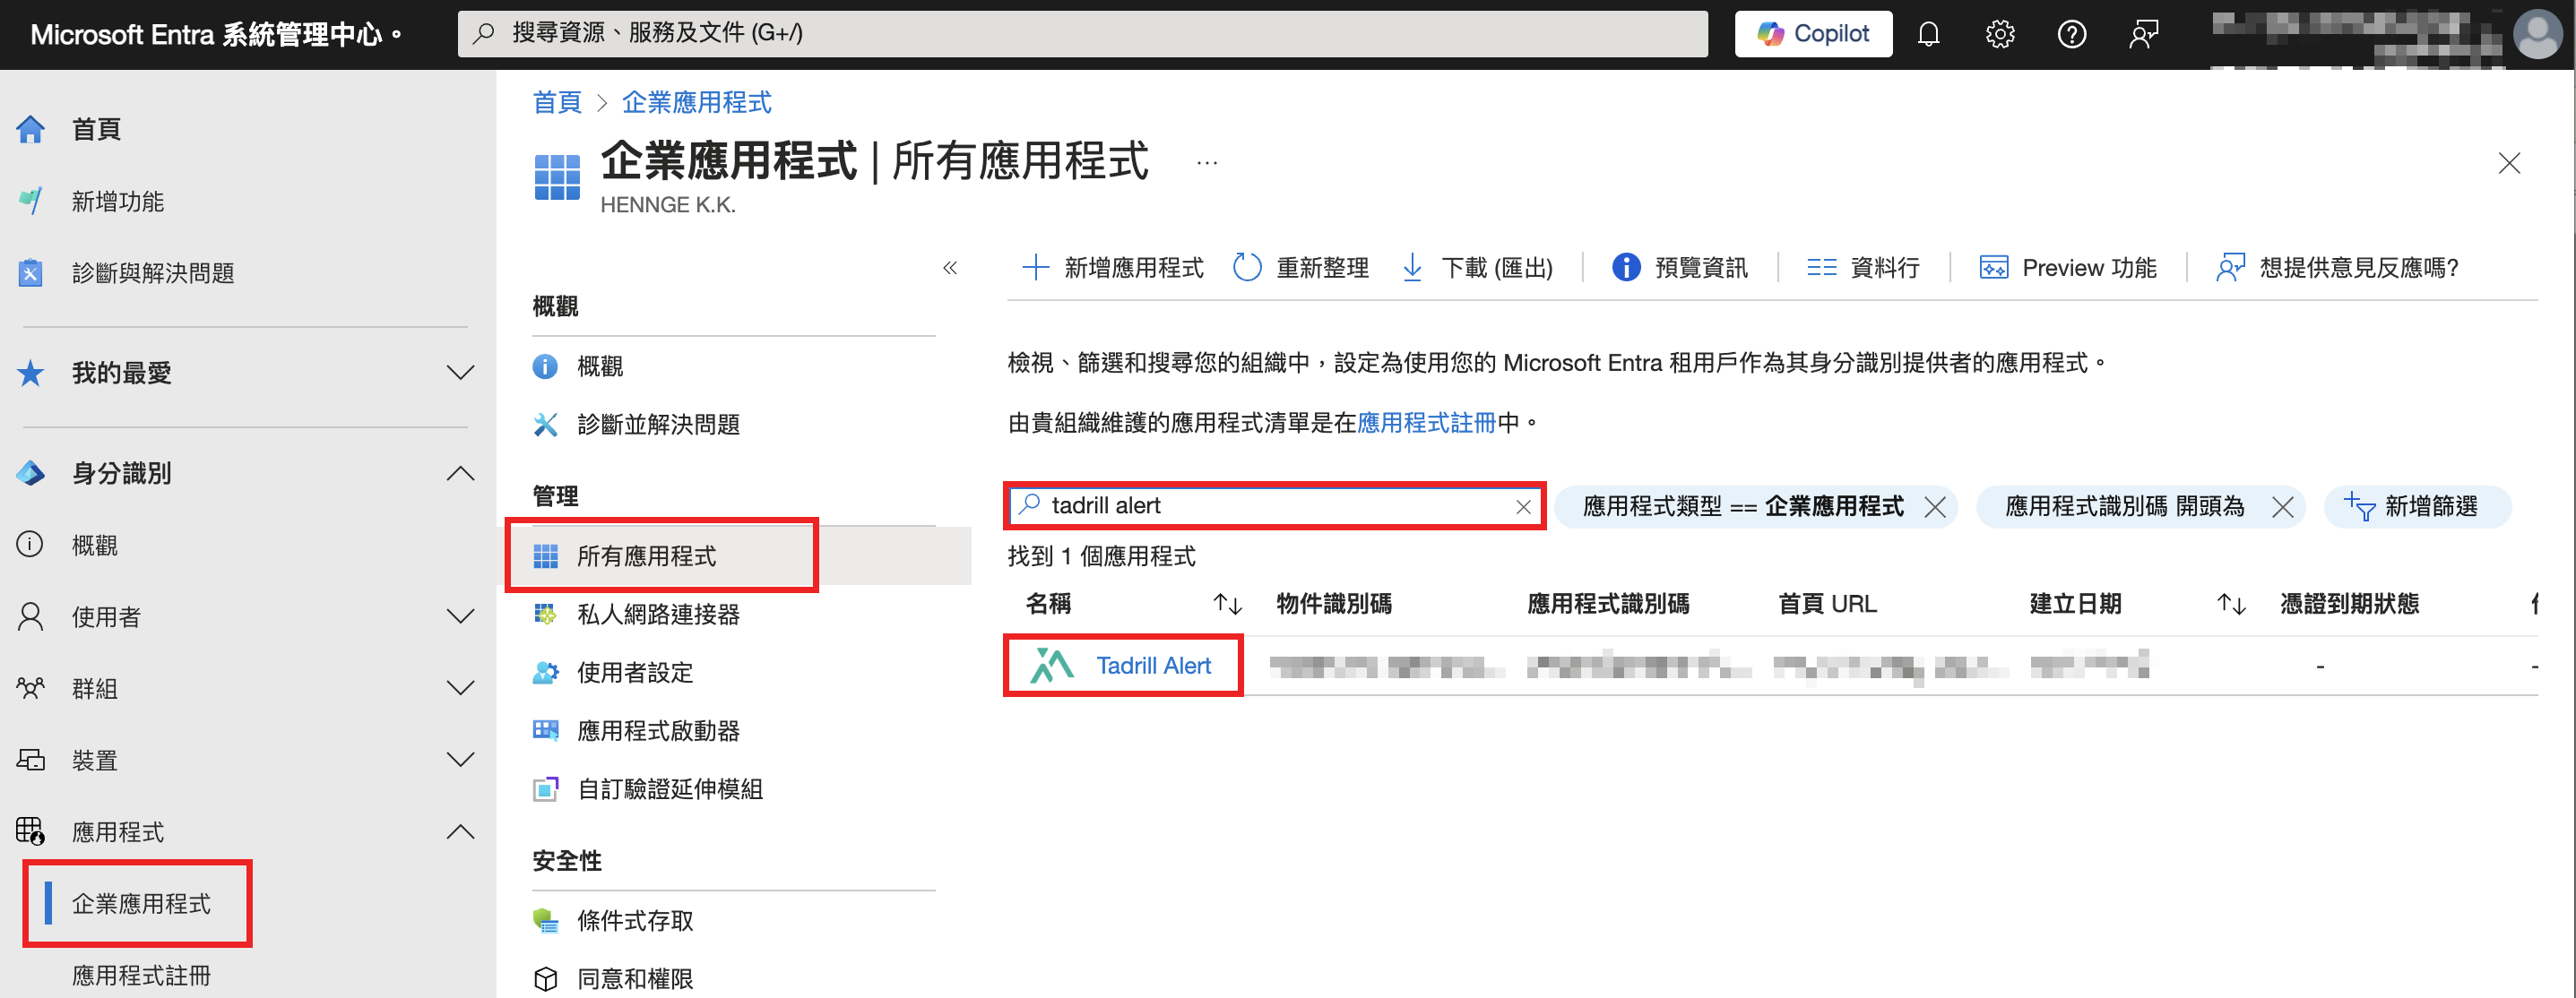
Task: Collapse the 應用程式 section chevron
Action: point(460,832)
